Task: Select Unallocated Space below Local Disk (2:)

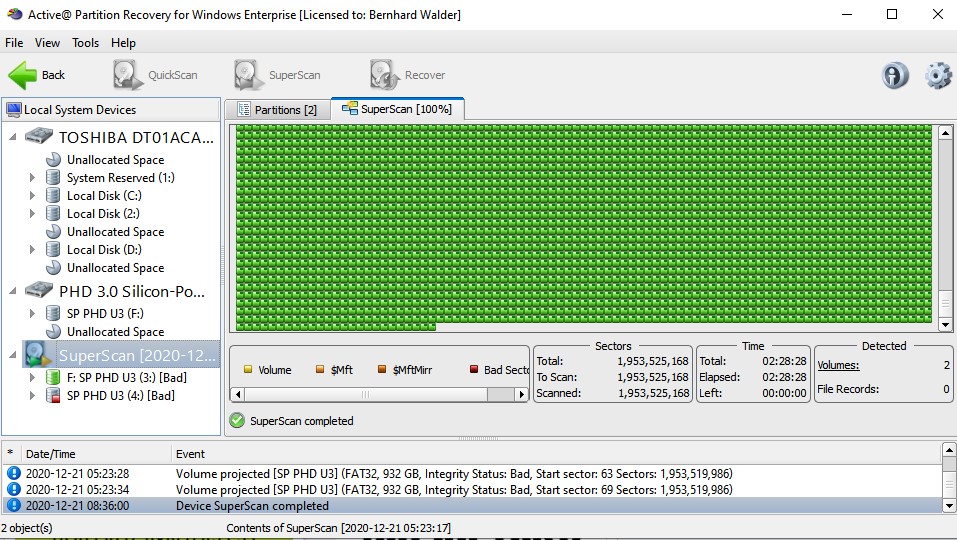Action: click(115, 232)
